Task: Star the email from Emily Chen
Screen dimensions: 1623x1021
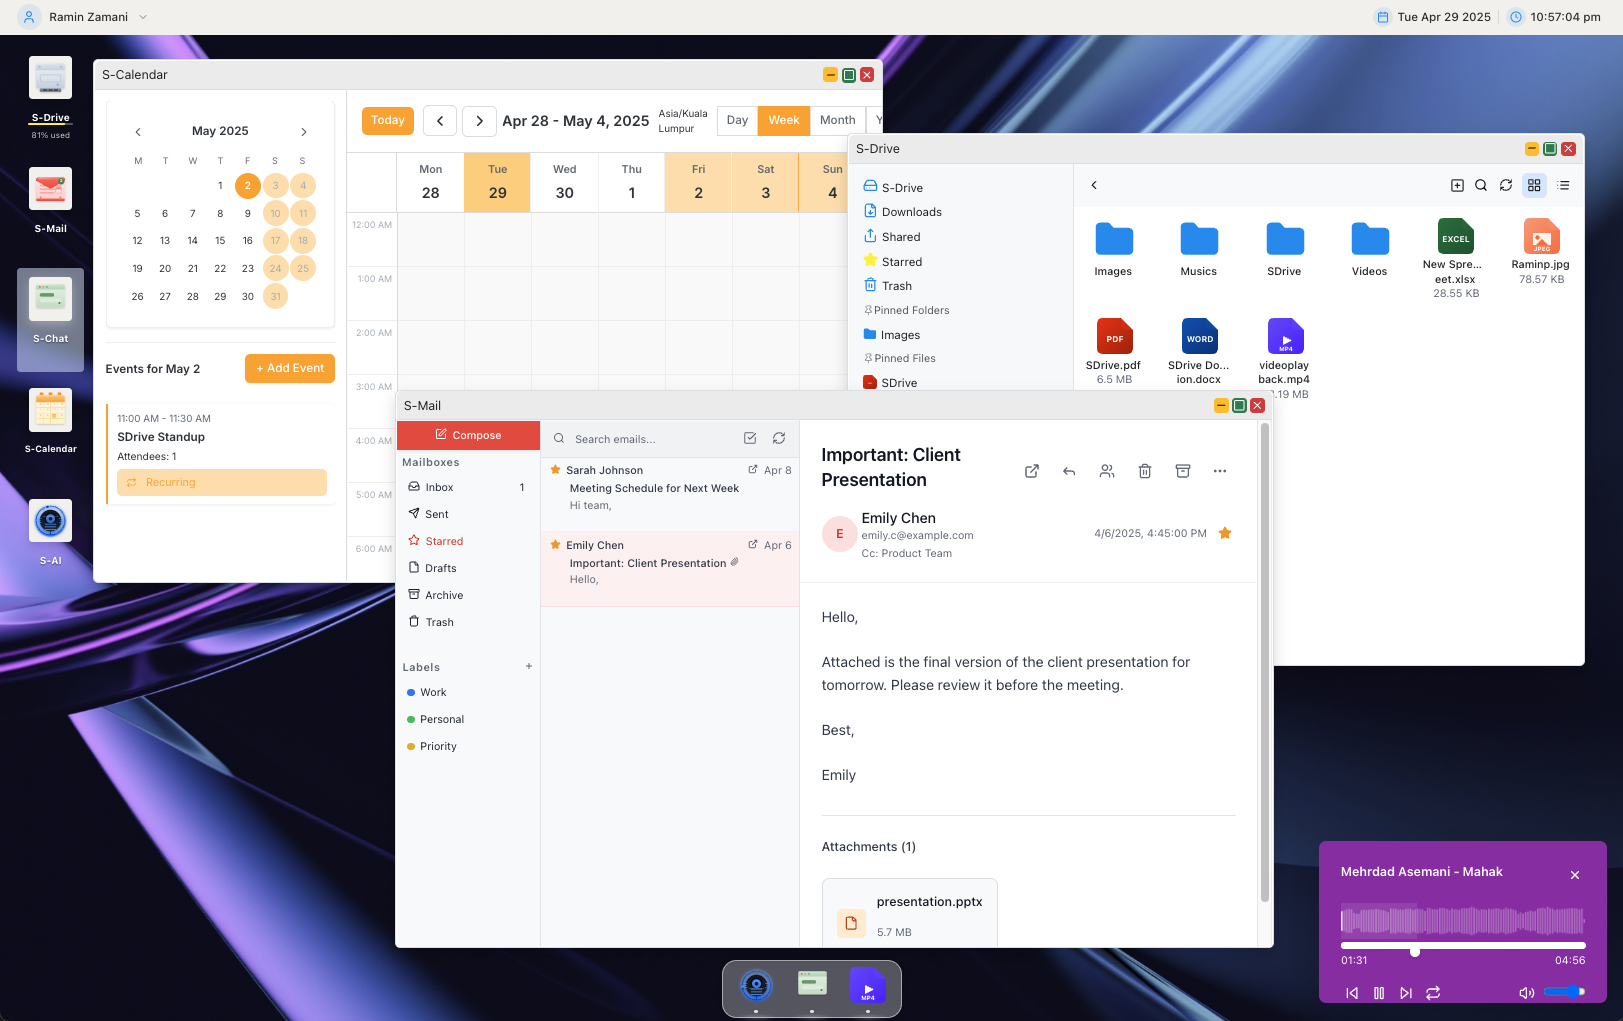Action: 556,544
